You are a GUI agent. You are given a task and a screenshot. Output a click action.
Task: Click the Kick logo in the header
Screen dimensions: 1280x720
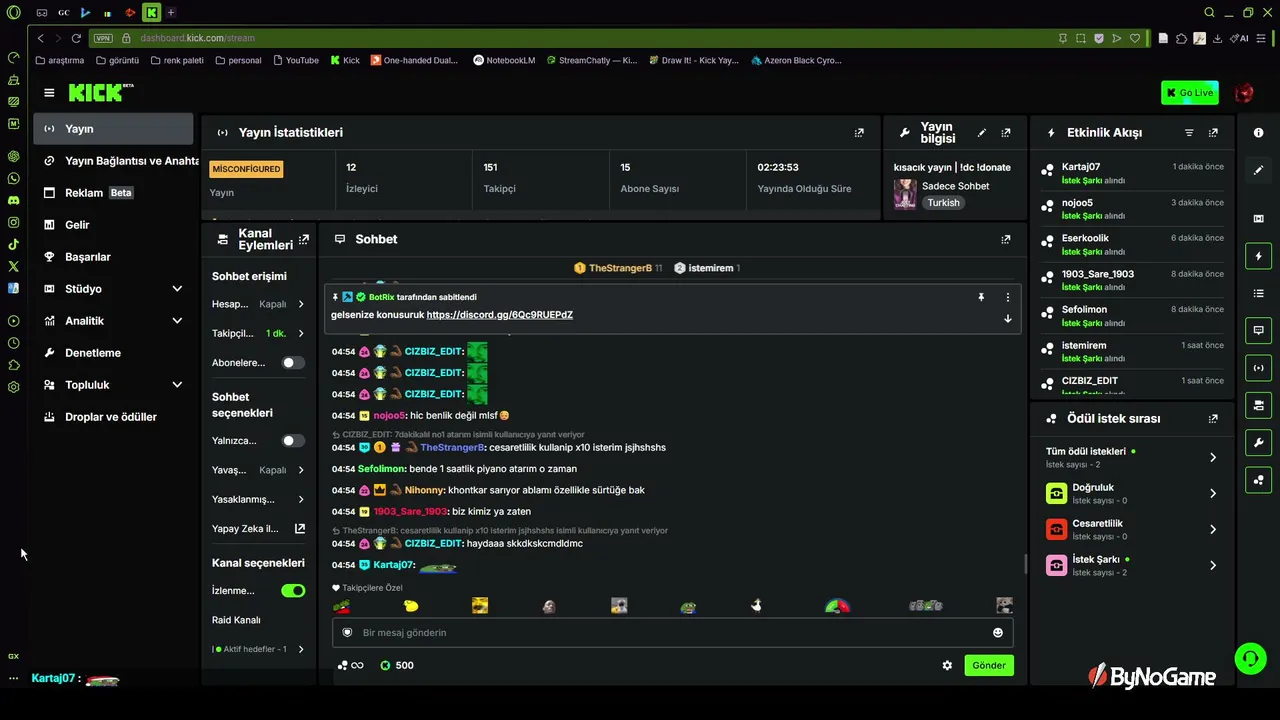(101, 93)
